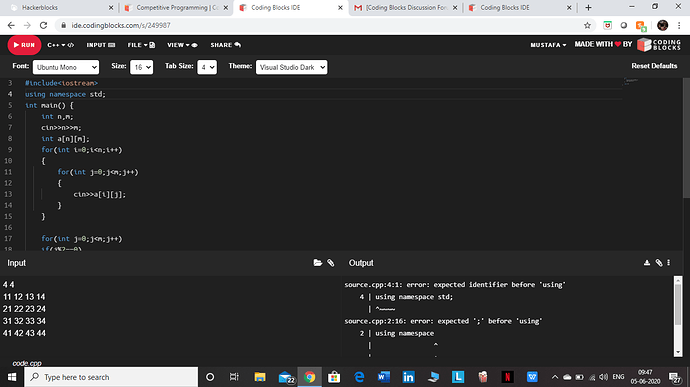Switch to the Competitive Programming tab
Image resolution: width=690 pixels, height=387 pixels.
(176, 7)
